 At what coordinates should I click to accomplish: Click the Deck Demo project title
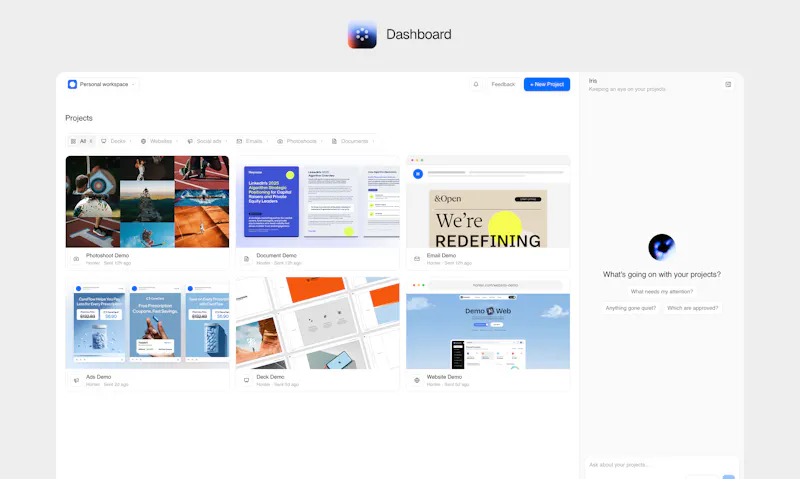(x=270, y=376)
